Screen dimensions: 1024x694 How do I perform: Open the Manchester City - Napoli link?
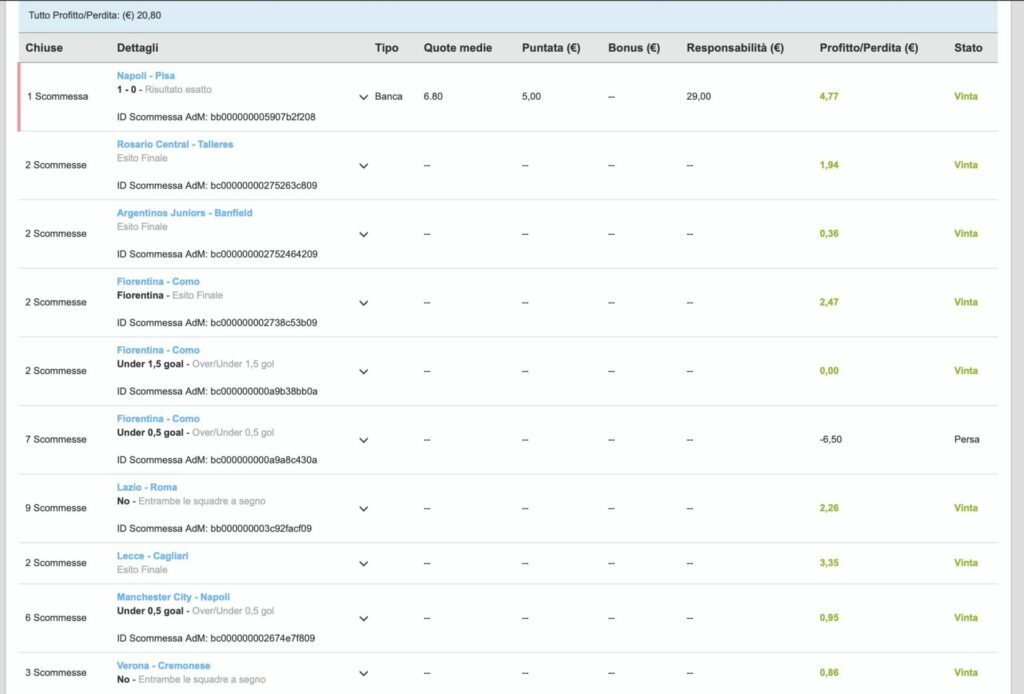173,597
